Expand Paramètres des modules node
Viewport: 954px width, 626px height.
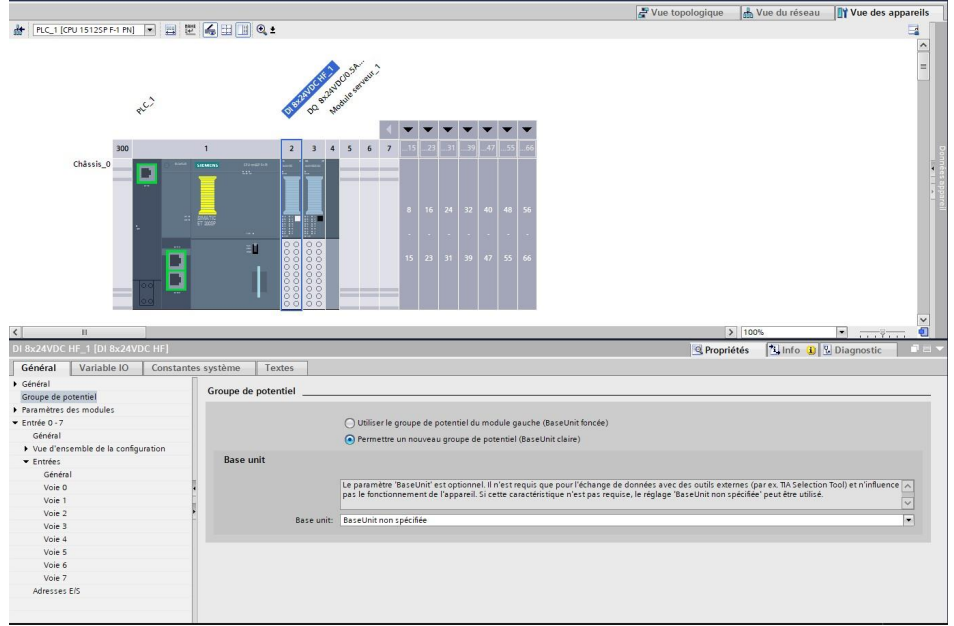[x=15, y=410]
